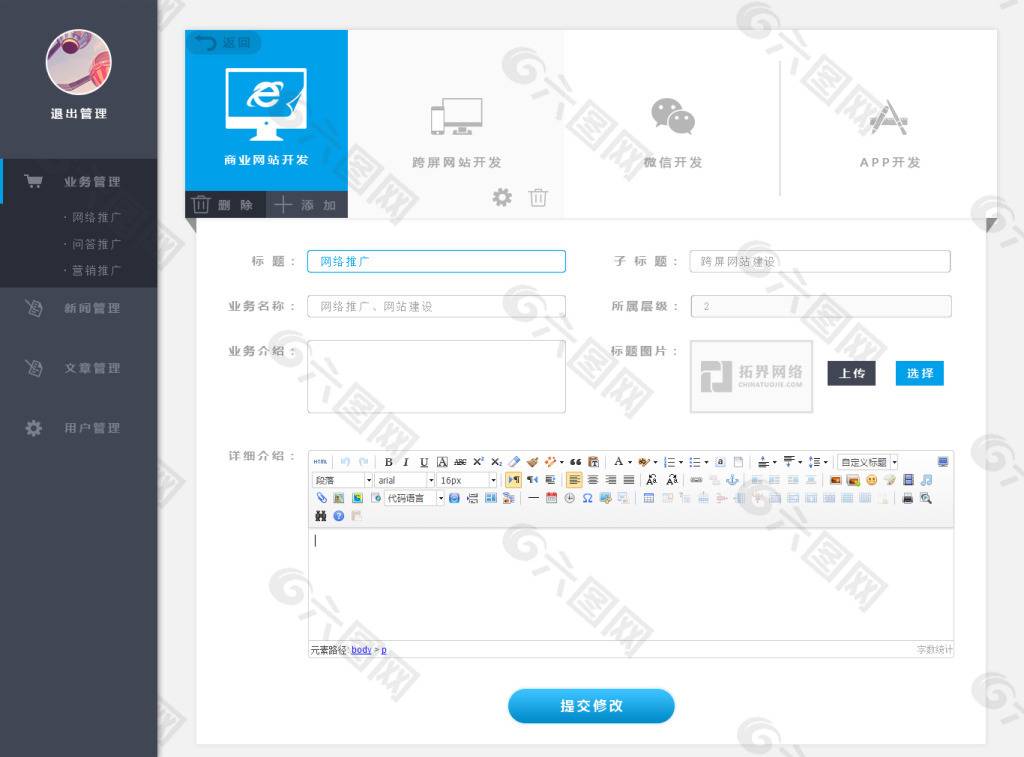Viewport: 1024px width, 757px height.
Task: Open the arial font family dropdown
Action: (405, 480)
